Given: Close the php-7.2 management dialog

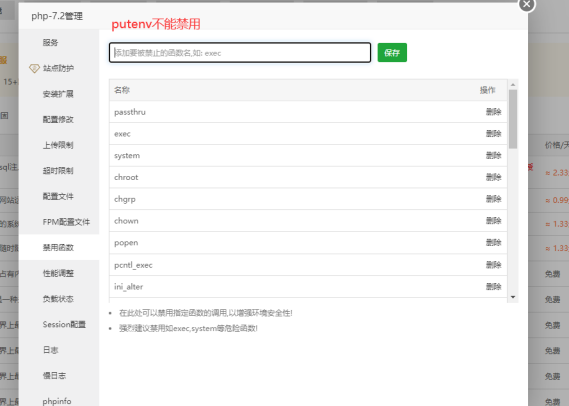Looking at the screenshot, I should click(527, 5).
